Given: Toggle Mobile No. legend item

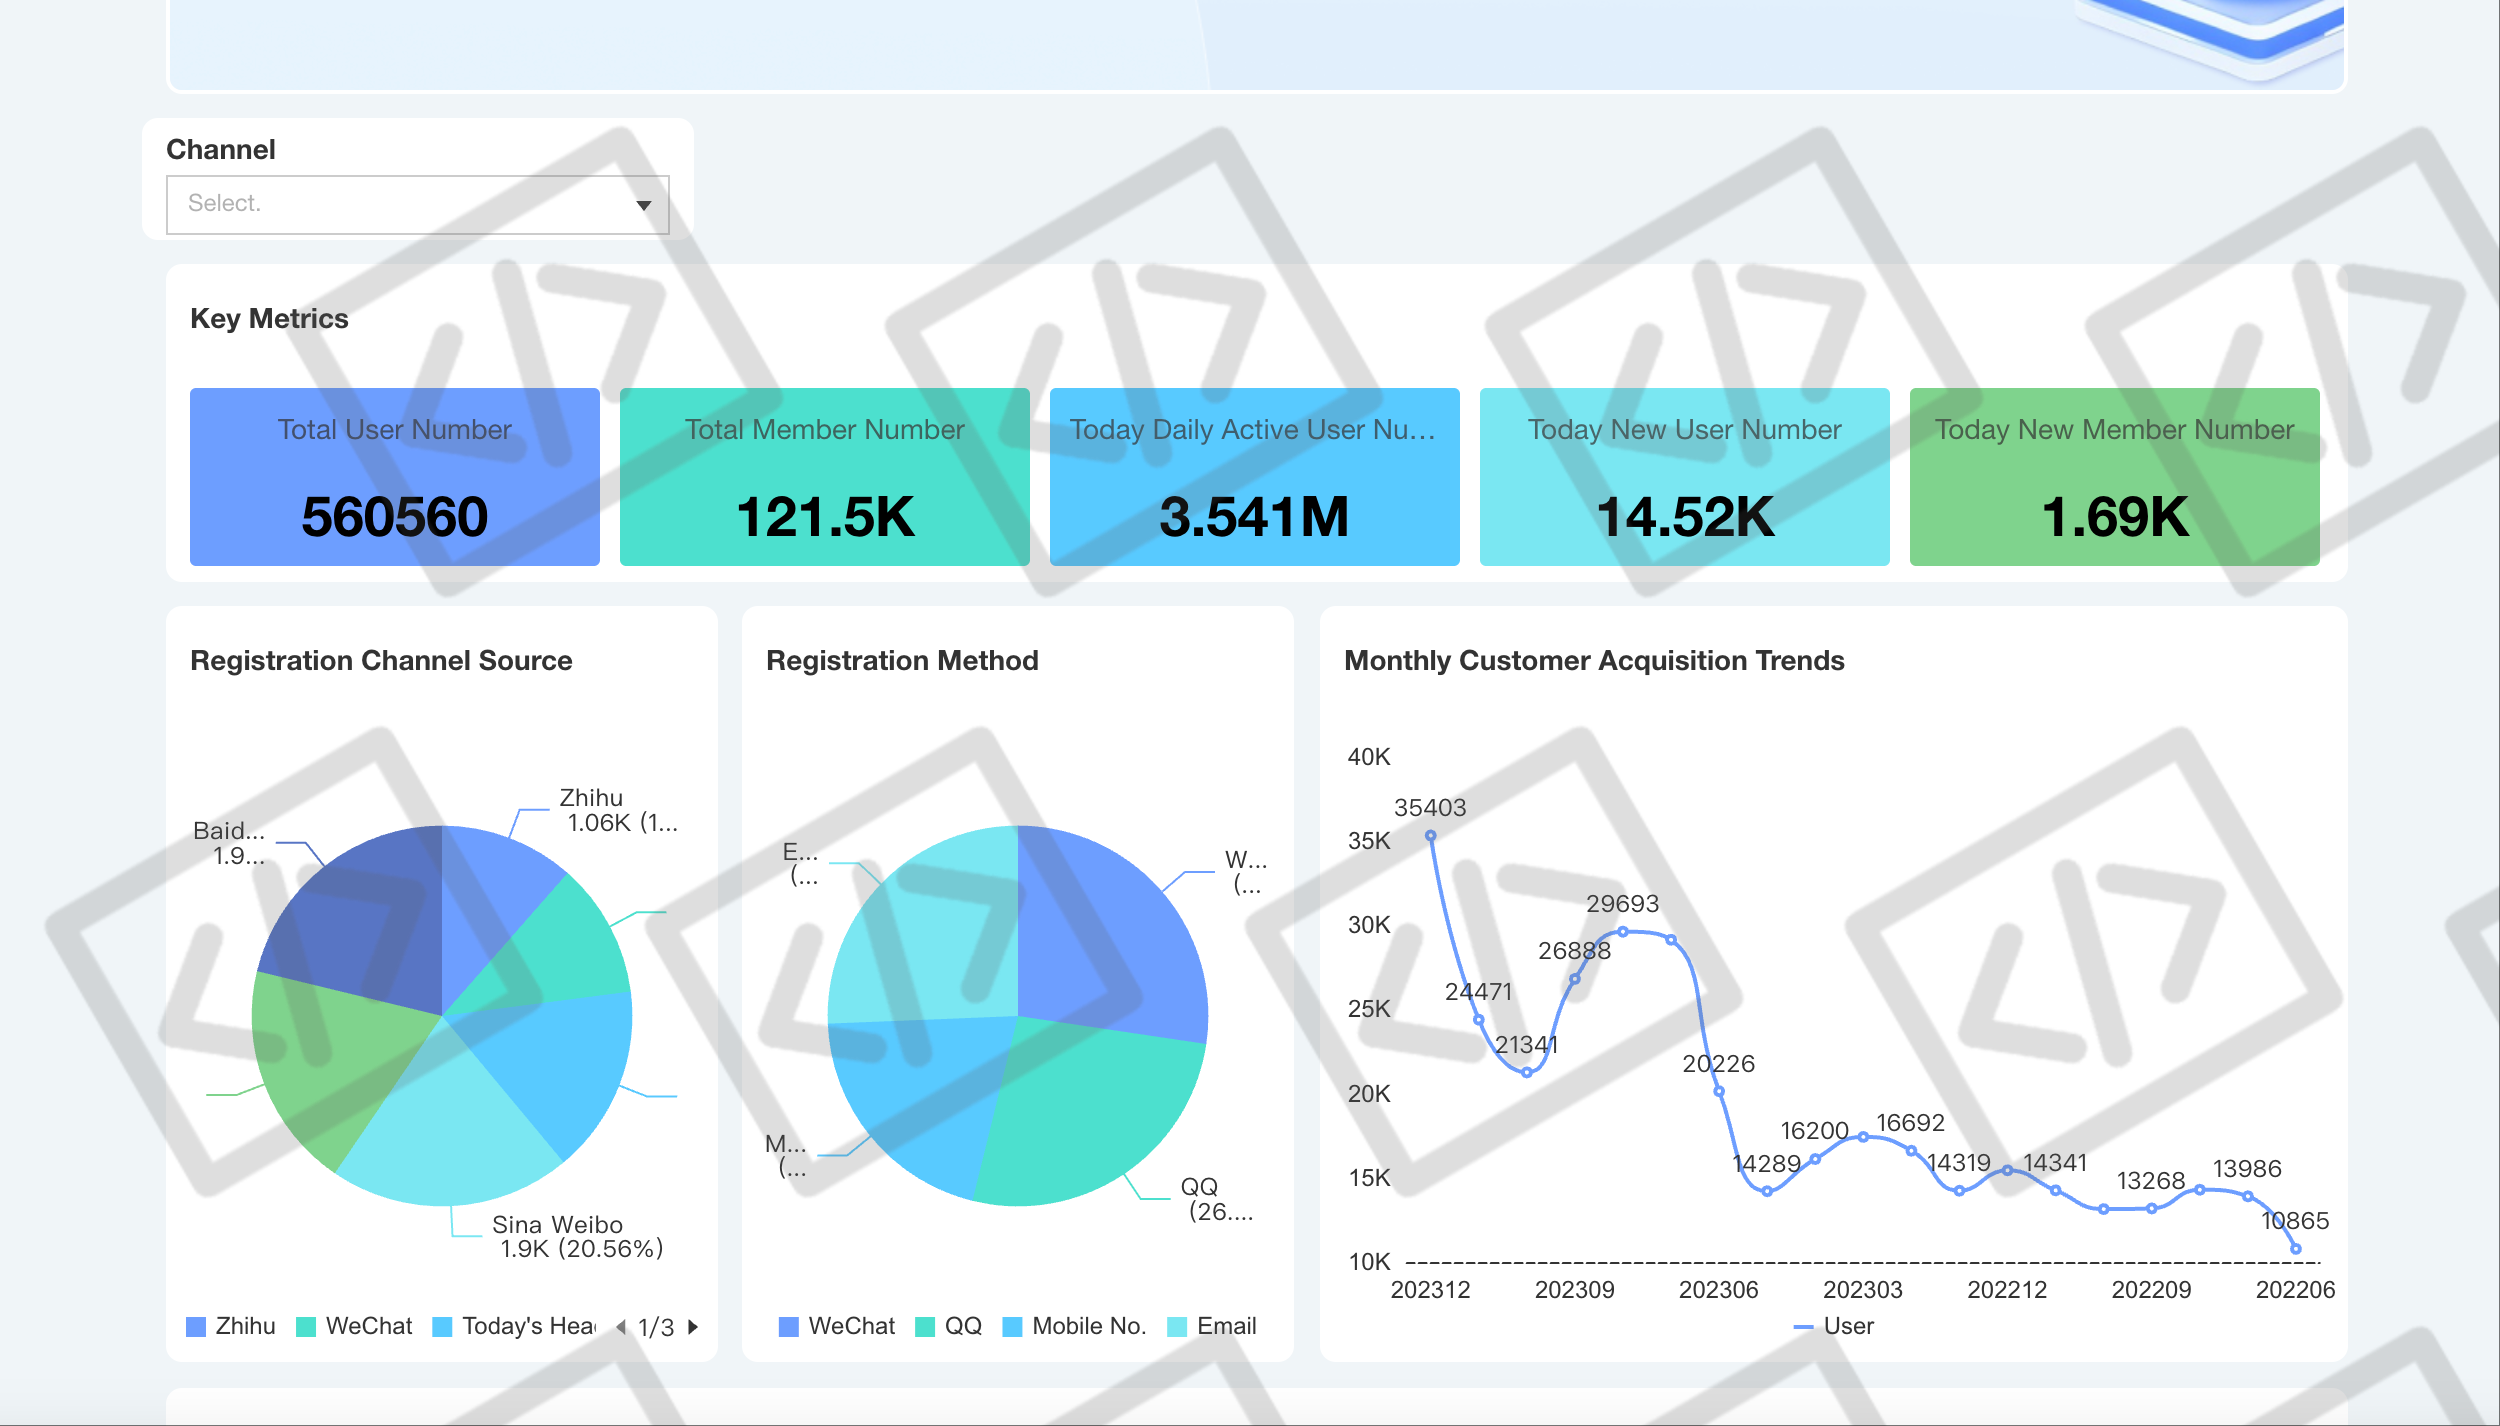Looking at the screenshot, I should point(1074,1326).
